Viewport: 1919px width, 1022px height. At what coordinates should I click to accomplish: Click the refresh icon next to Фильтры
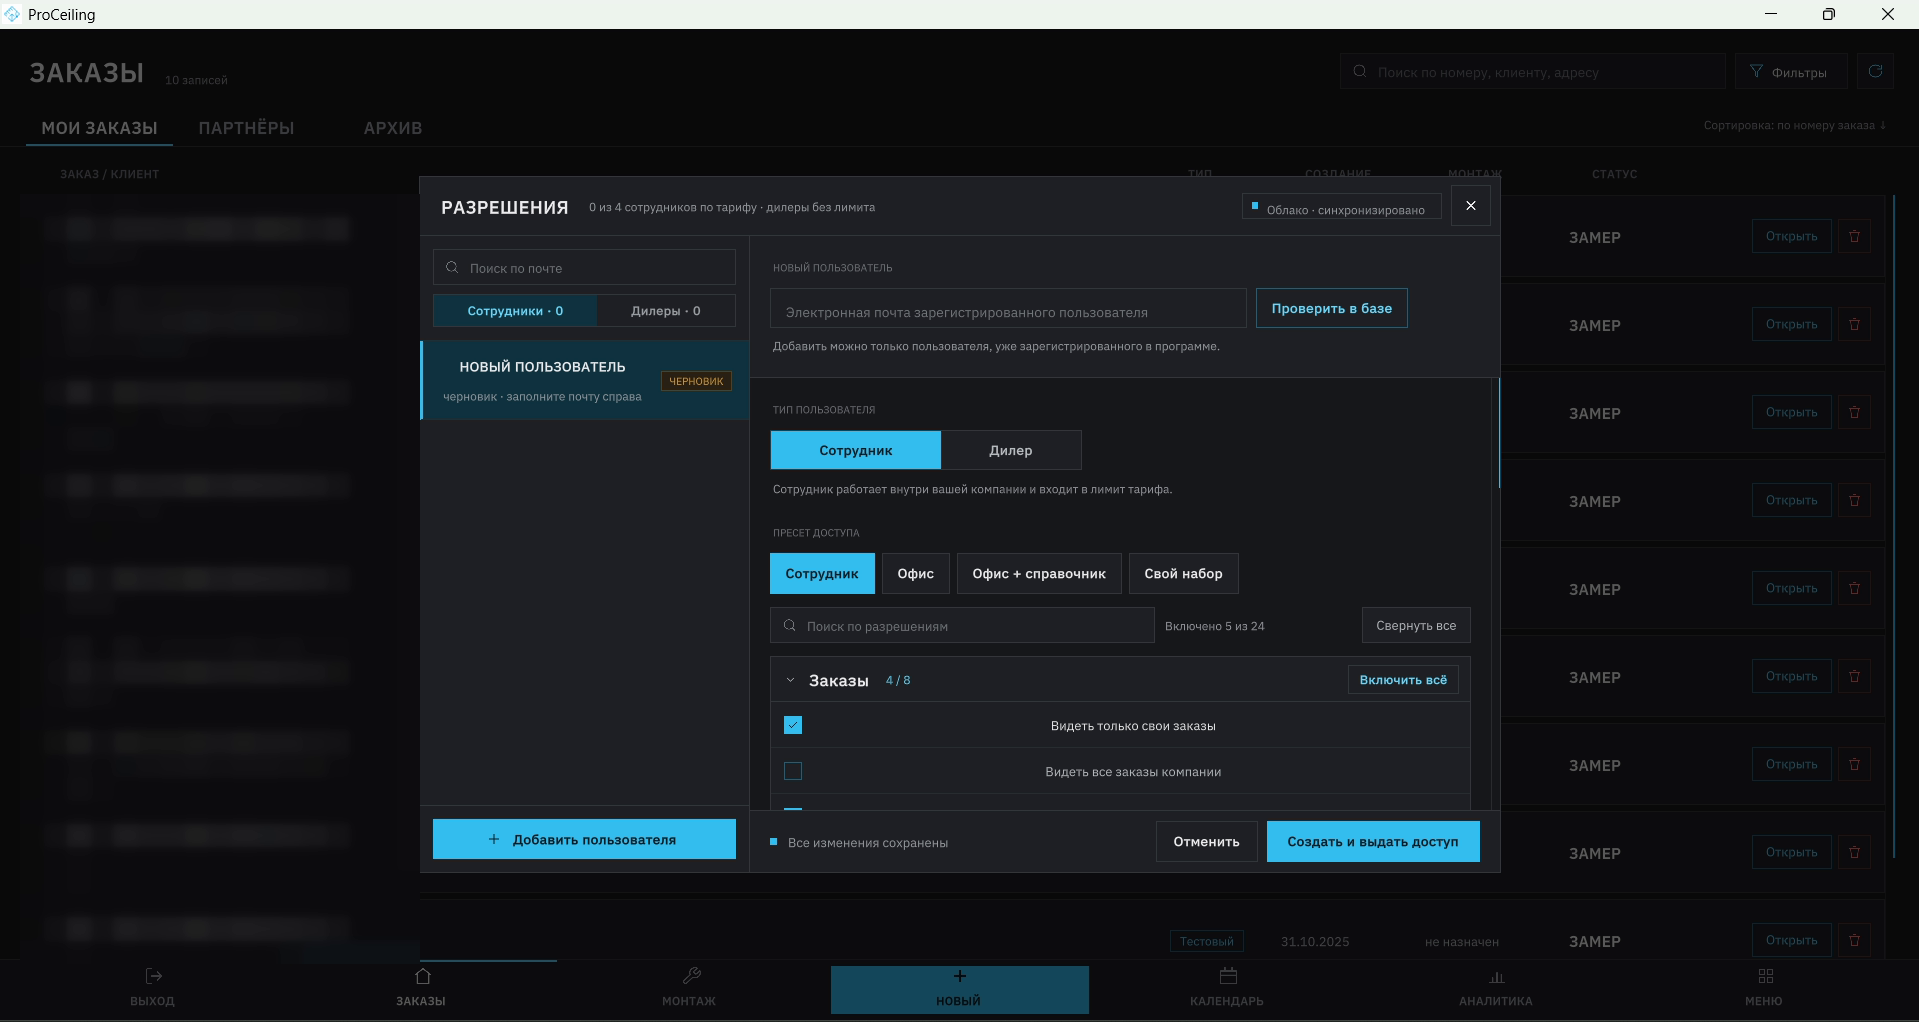[x=1875, y=71]
